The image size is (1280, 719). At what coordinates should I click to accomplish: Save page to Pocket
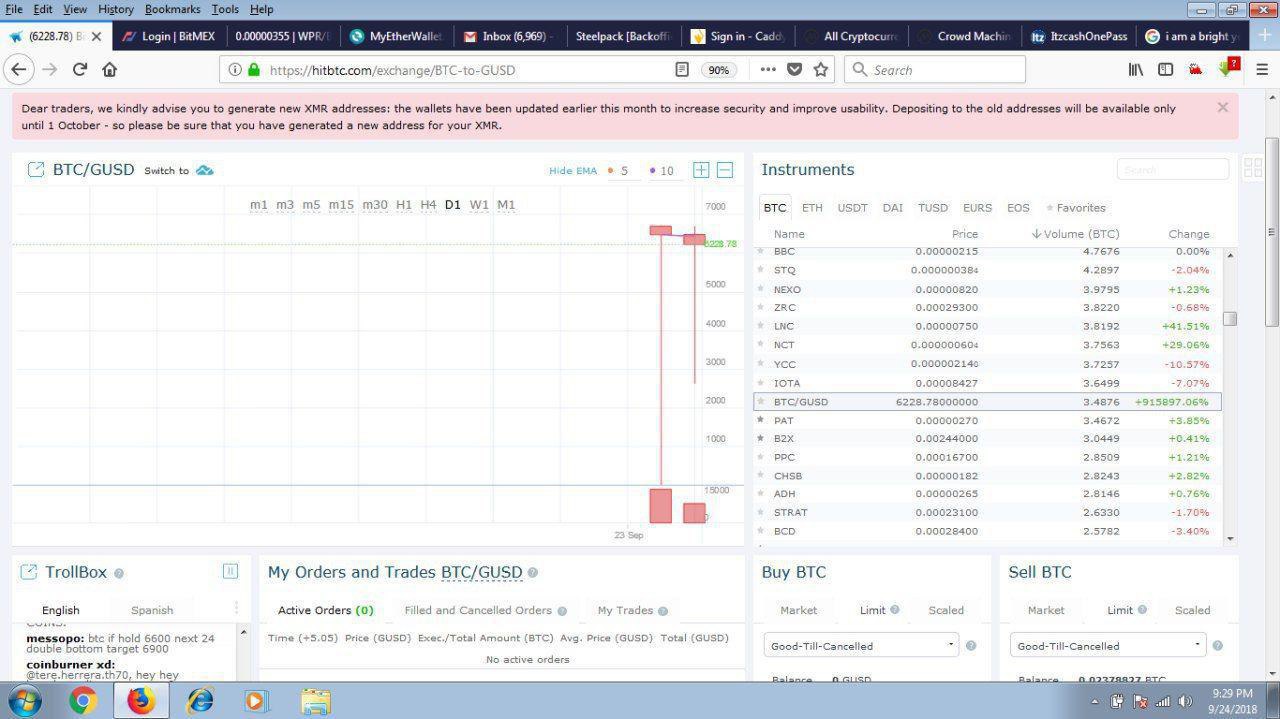794,70
